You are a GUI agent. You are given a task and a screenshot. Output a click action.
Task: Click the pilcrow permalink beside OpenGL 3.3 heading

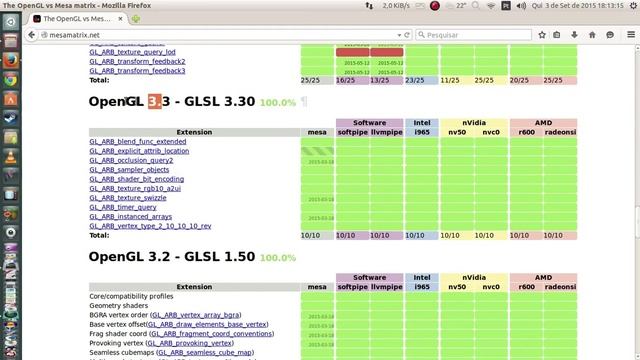304,101
